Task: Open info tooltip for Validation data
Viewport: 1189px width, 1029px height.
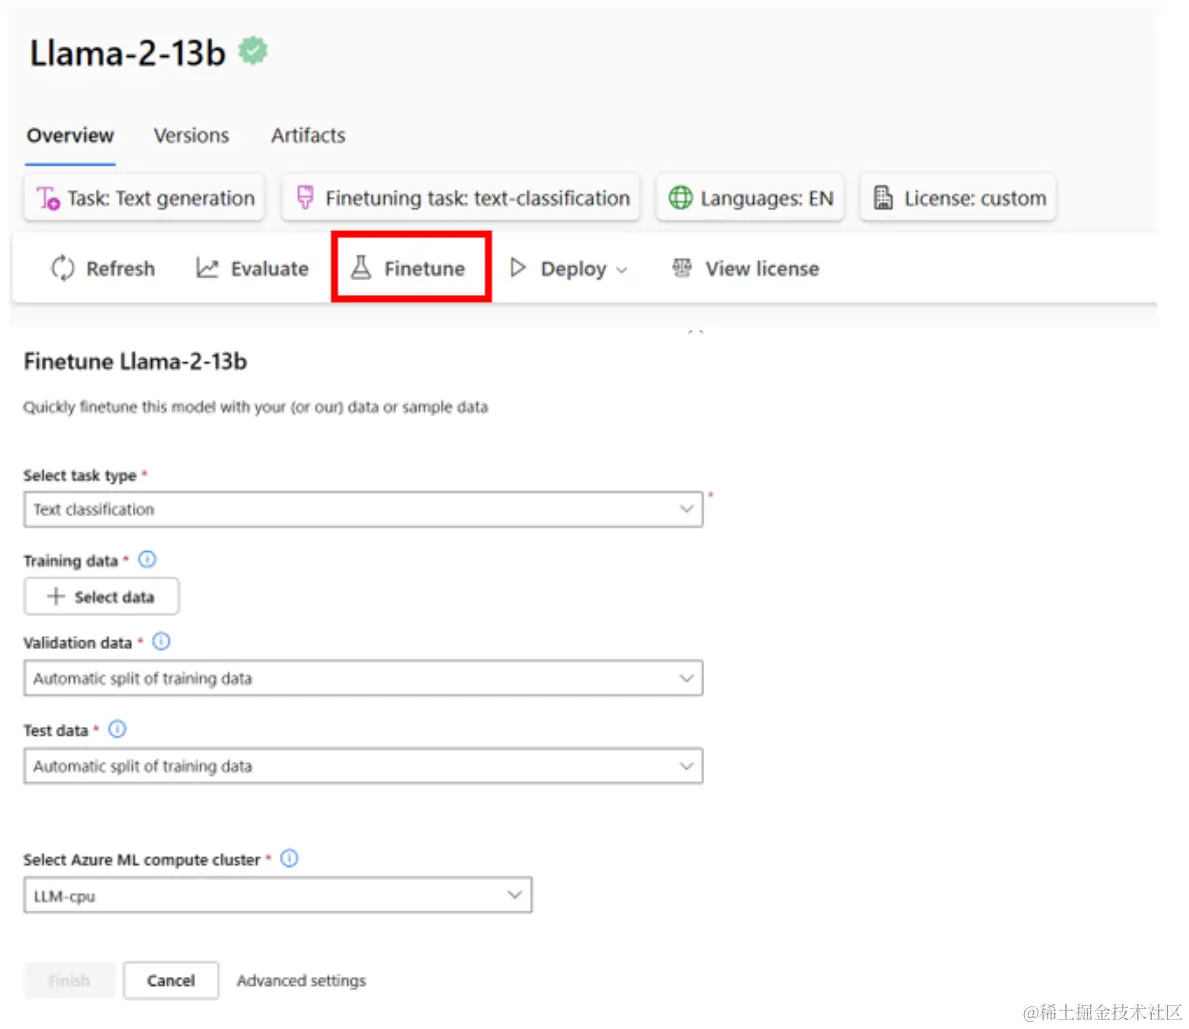Action: point(161,642)
